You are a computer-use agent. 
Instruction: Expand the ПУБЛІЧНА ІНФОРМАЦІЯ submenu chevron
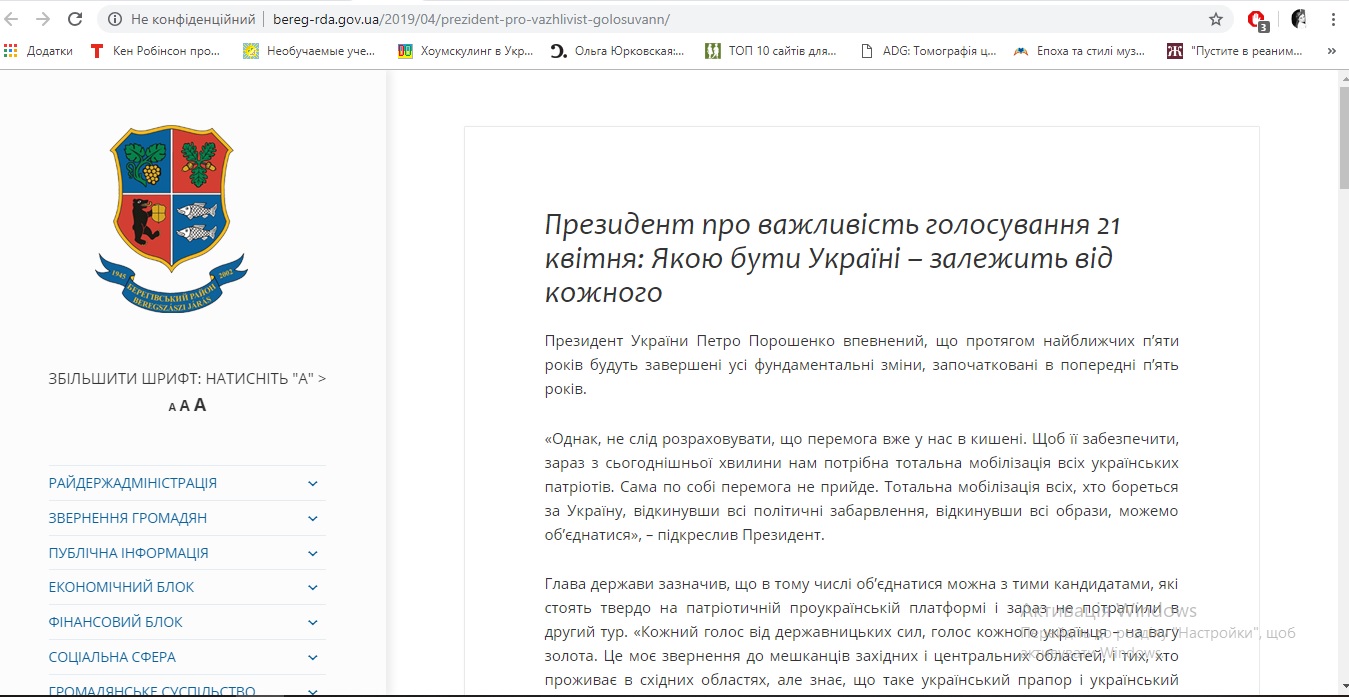point(313,553)
